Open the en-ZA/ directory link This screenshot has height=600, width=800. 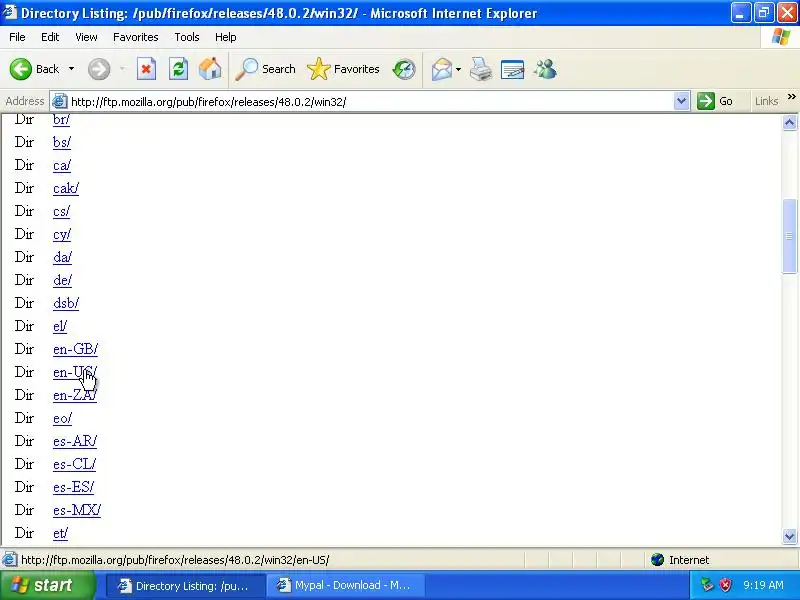pyautogui.click(x=75, y=395)
